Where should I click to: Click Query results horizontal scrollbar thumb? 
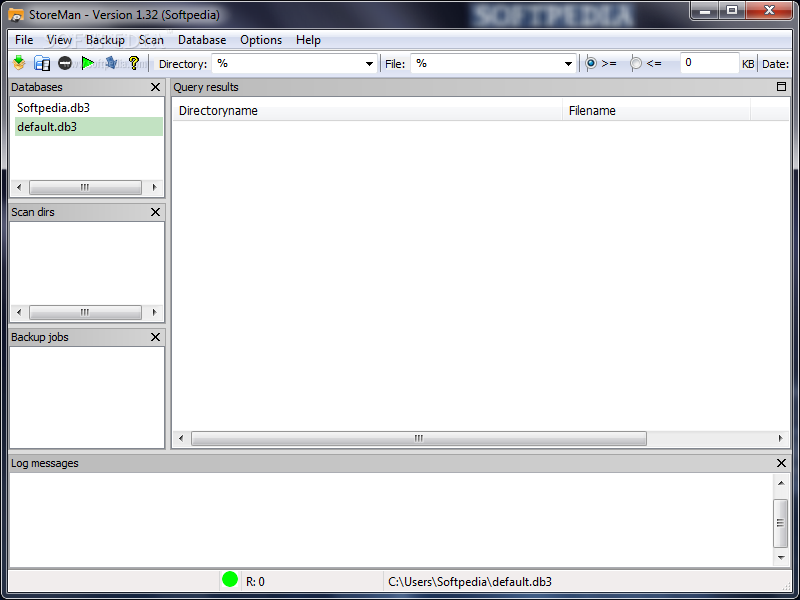419,438
